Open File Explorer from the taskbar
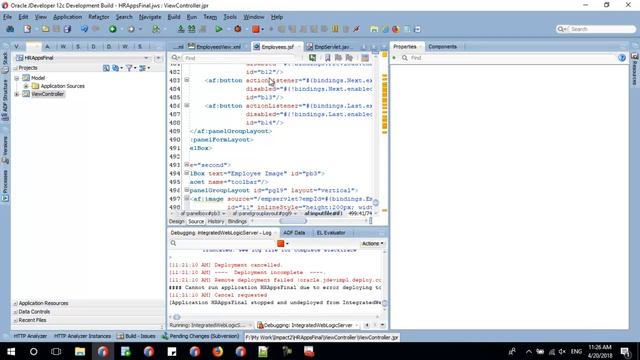Image resolution: width=640 pixels, height=360 pixels. pos(80,351)
